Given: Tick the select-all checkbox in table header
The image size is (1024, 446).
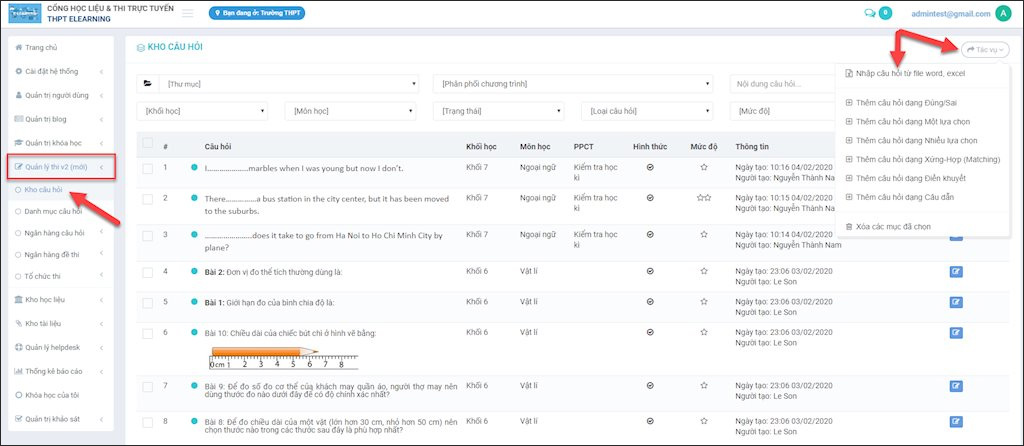Looking at the screenshot, I should point(148,144).
